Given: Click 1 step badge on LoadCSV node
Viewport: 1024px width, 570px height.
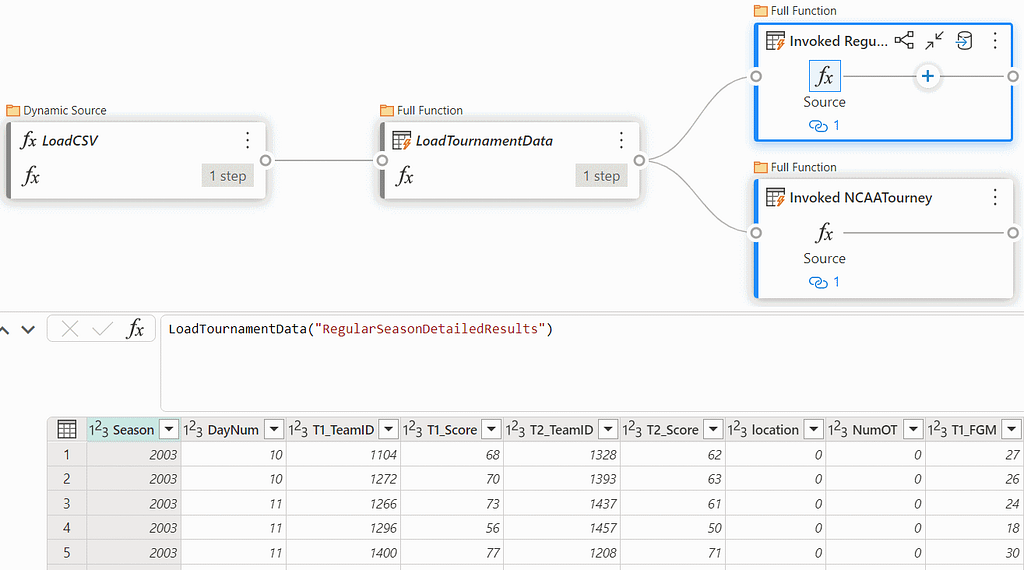Looking at the screenshot, I should (x=227, y=176).
